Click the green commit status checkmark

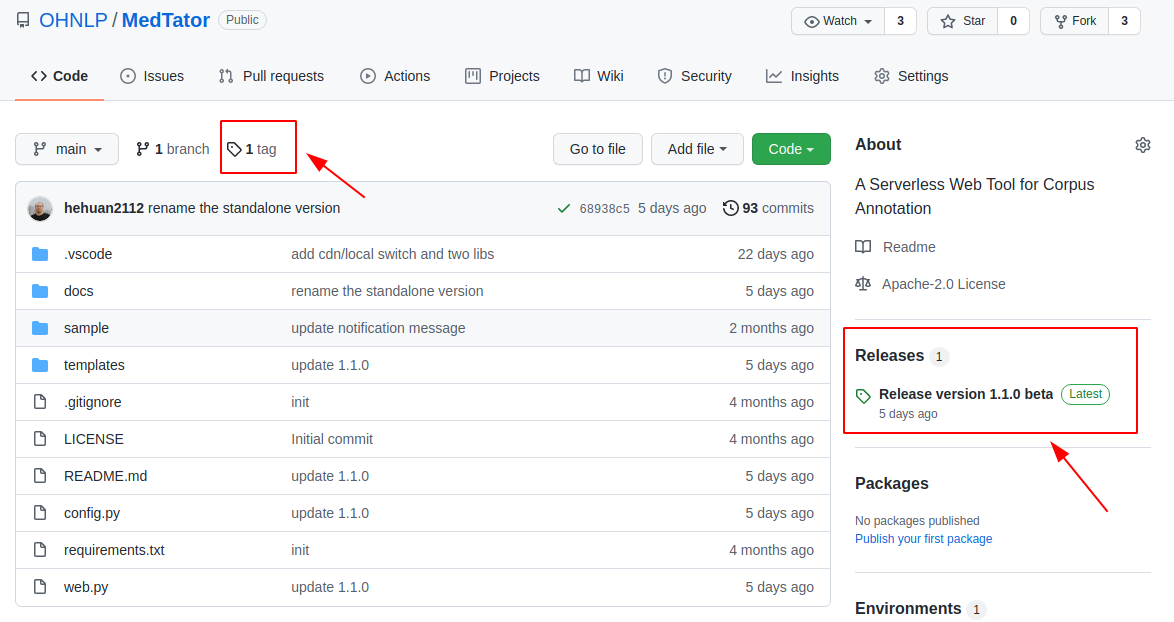coord(564,209)
